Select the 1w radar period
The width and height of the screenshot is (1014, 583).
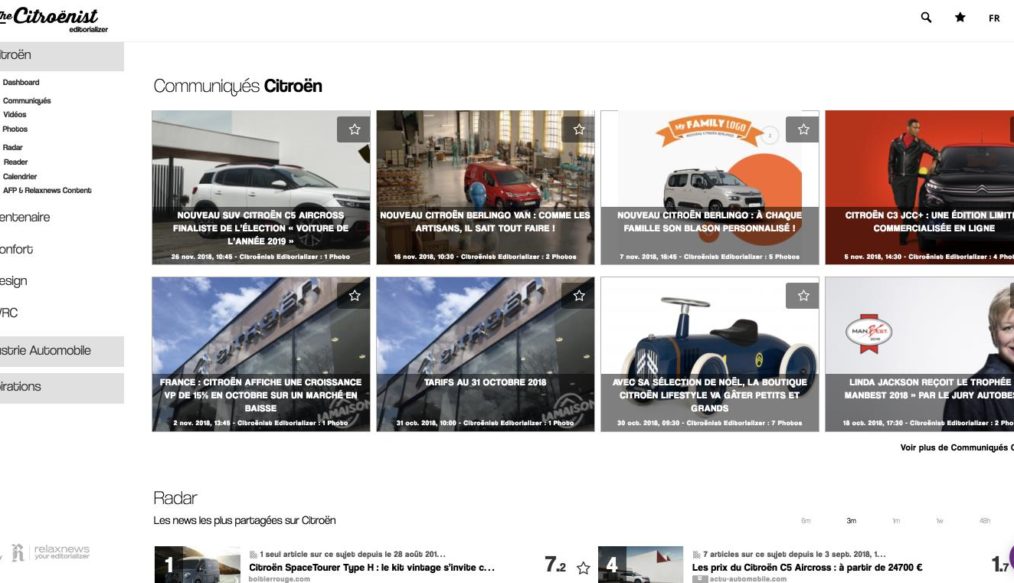click(940, 520)
